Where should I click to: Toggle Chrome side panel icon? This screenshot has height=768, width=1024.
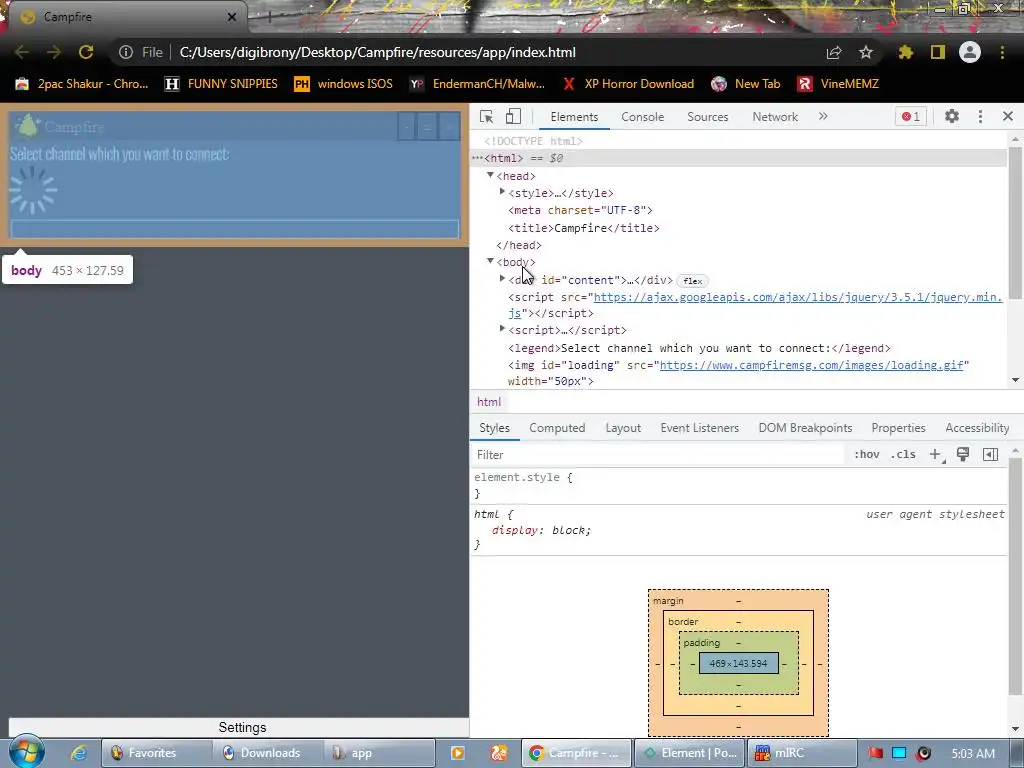[x=938, y=52]
